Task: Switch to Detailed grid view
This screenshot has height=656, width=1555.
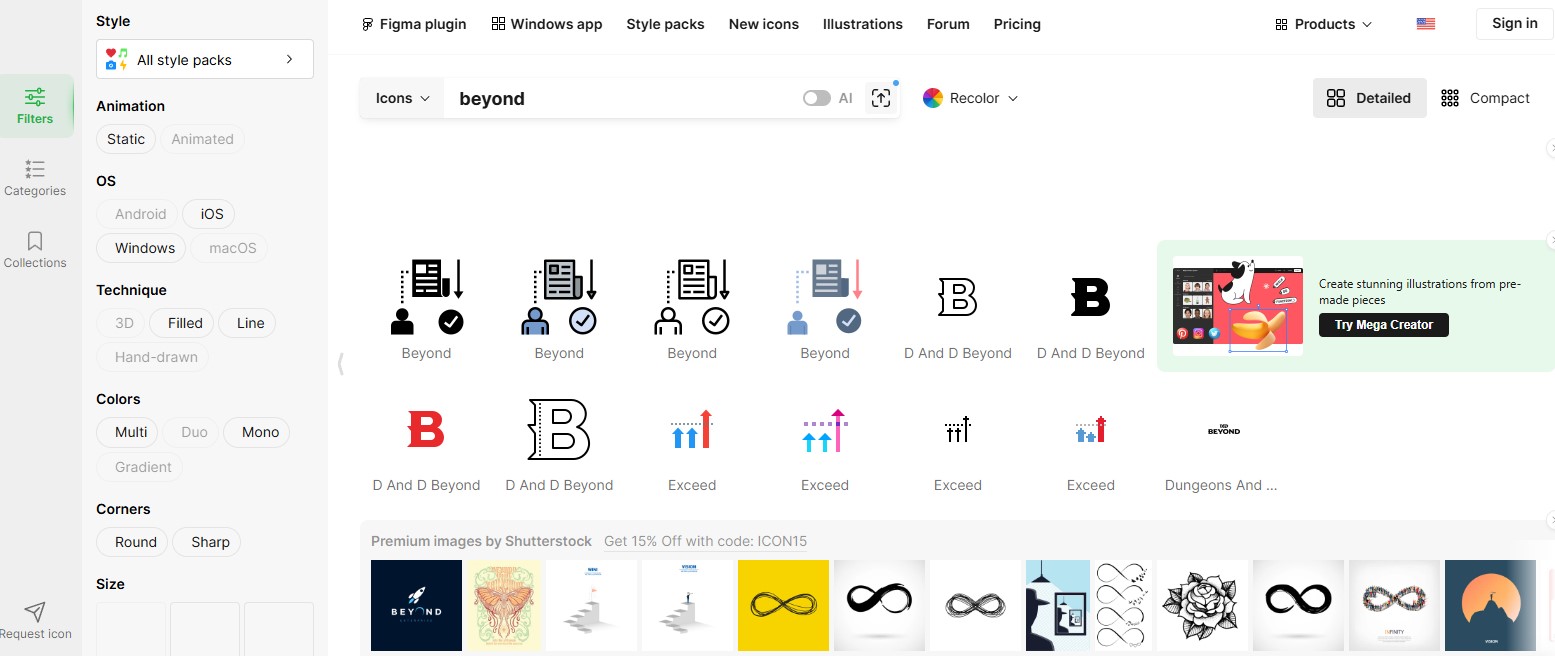Action: tap(1369, 97)
